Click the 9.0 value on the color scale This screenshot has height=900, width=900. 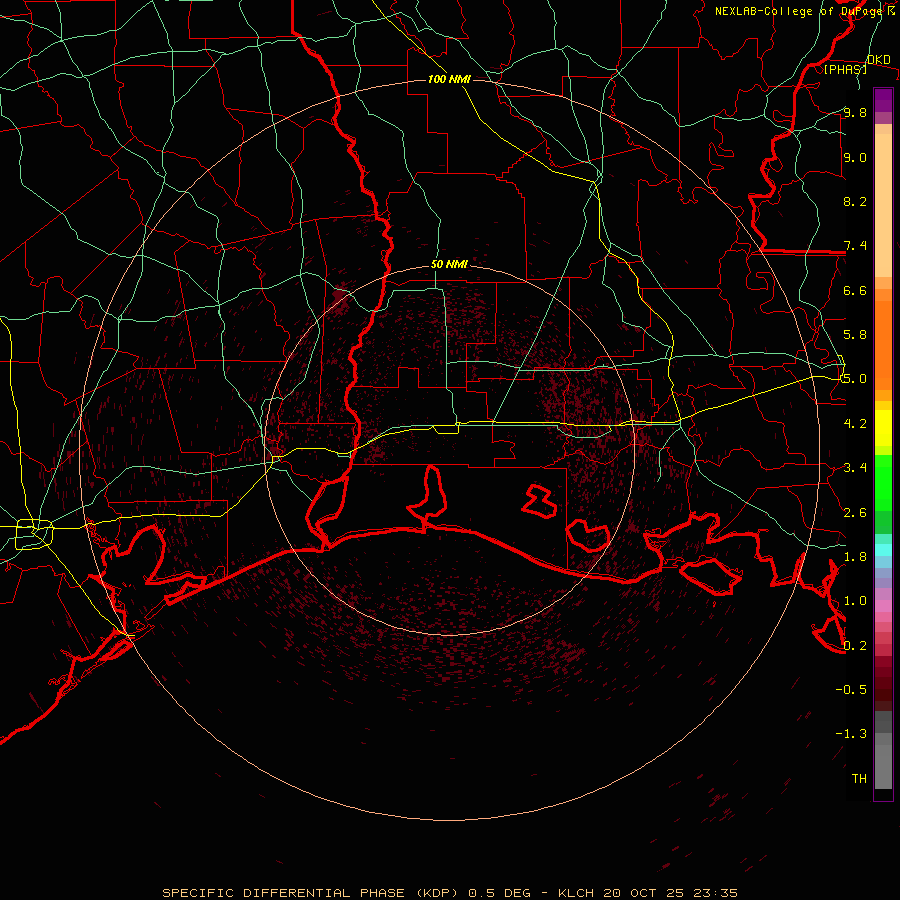pyautogui.click(x=855, y=157)
